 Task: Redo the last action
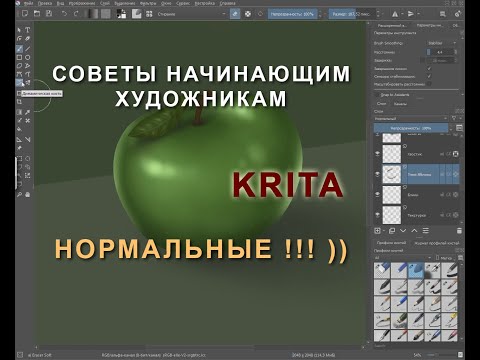pyautogui.click(x=76, y=14)
